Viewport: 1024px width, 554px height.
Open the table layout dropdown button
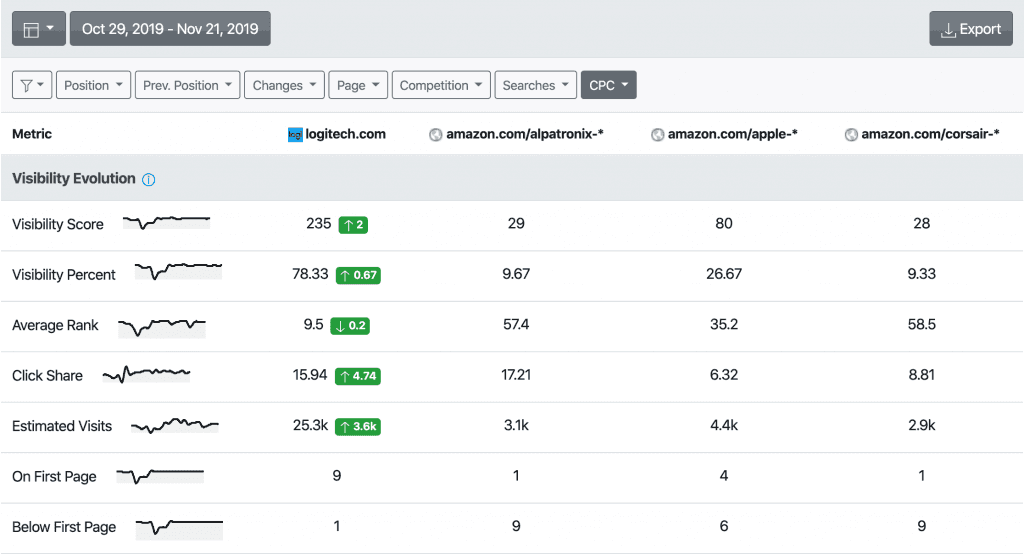pyautogui.click(x=39, y=29)
